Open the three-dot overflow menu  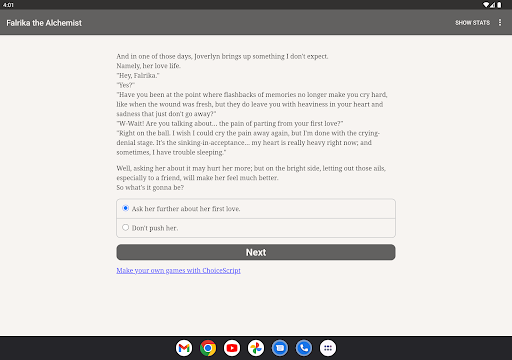500,22
